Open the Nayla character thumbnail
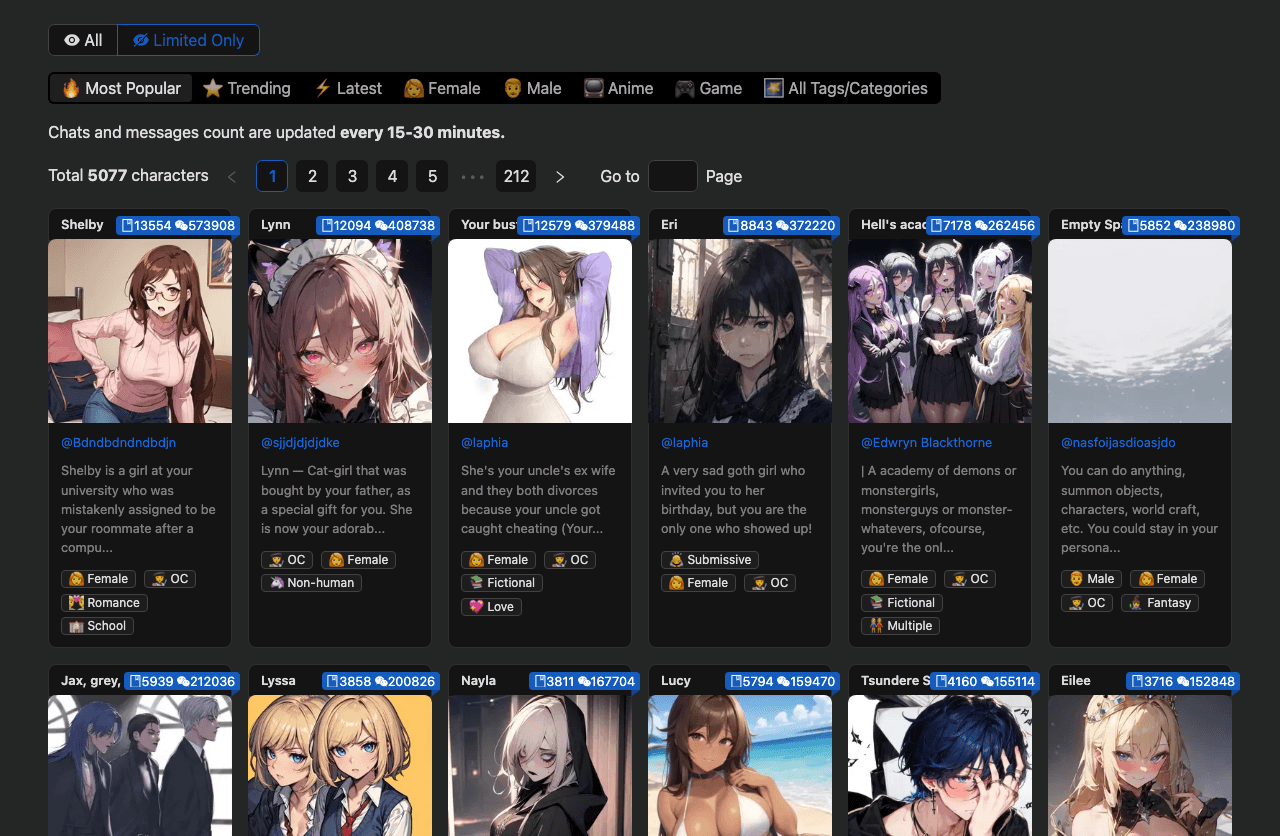1280x836 pixels. tap(540, 765)
